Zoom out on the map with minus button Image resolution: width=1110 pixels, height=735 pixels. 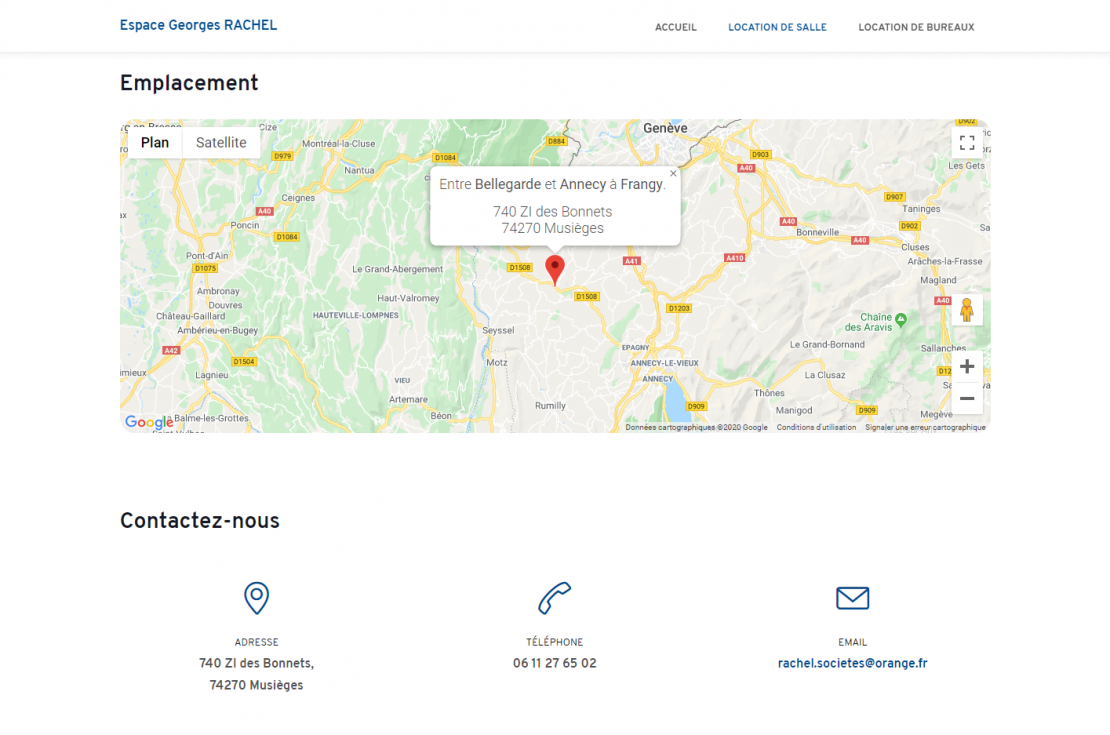pyautogui.click(x=967, y=399)
